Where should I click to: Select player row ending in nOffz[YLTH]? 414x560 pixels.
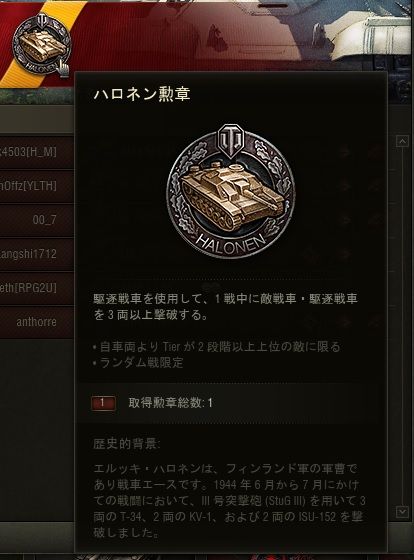click(x=37, y=186)
